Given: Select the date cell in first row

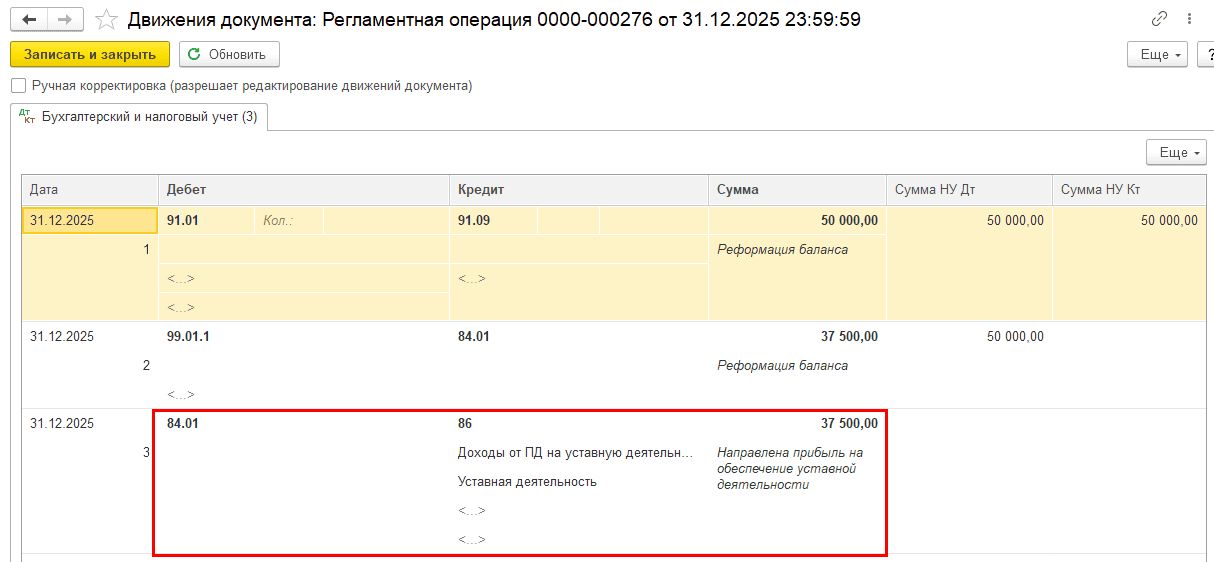Looking at the screenshot, I should click(90, 220).
